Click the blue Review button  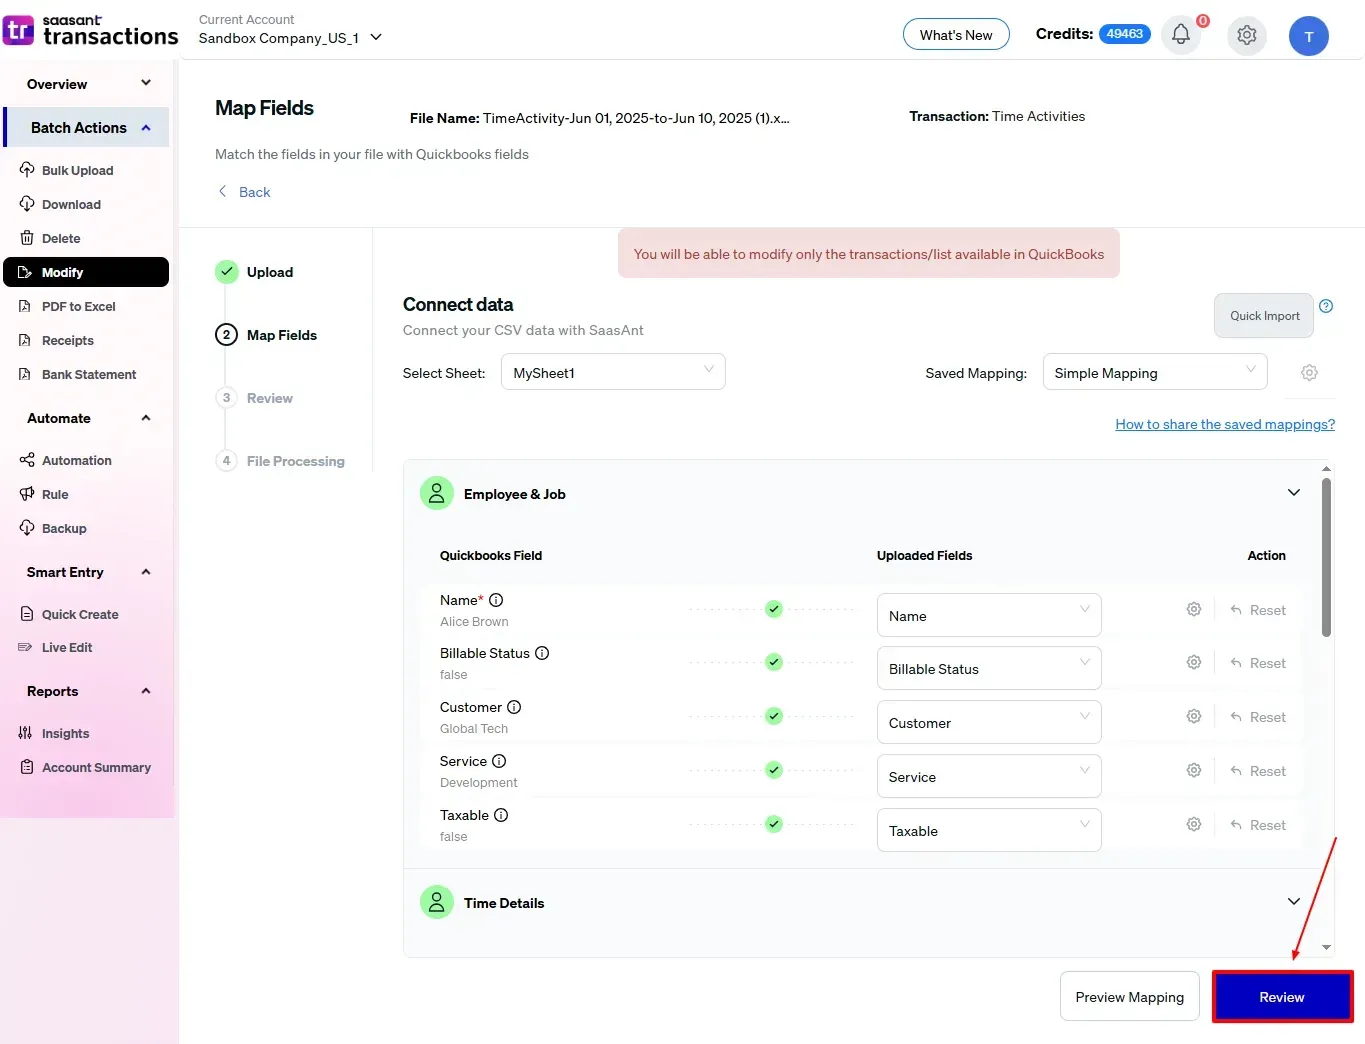coord(1282,996)
